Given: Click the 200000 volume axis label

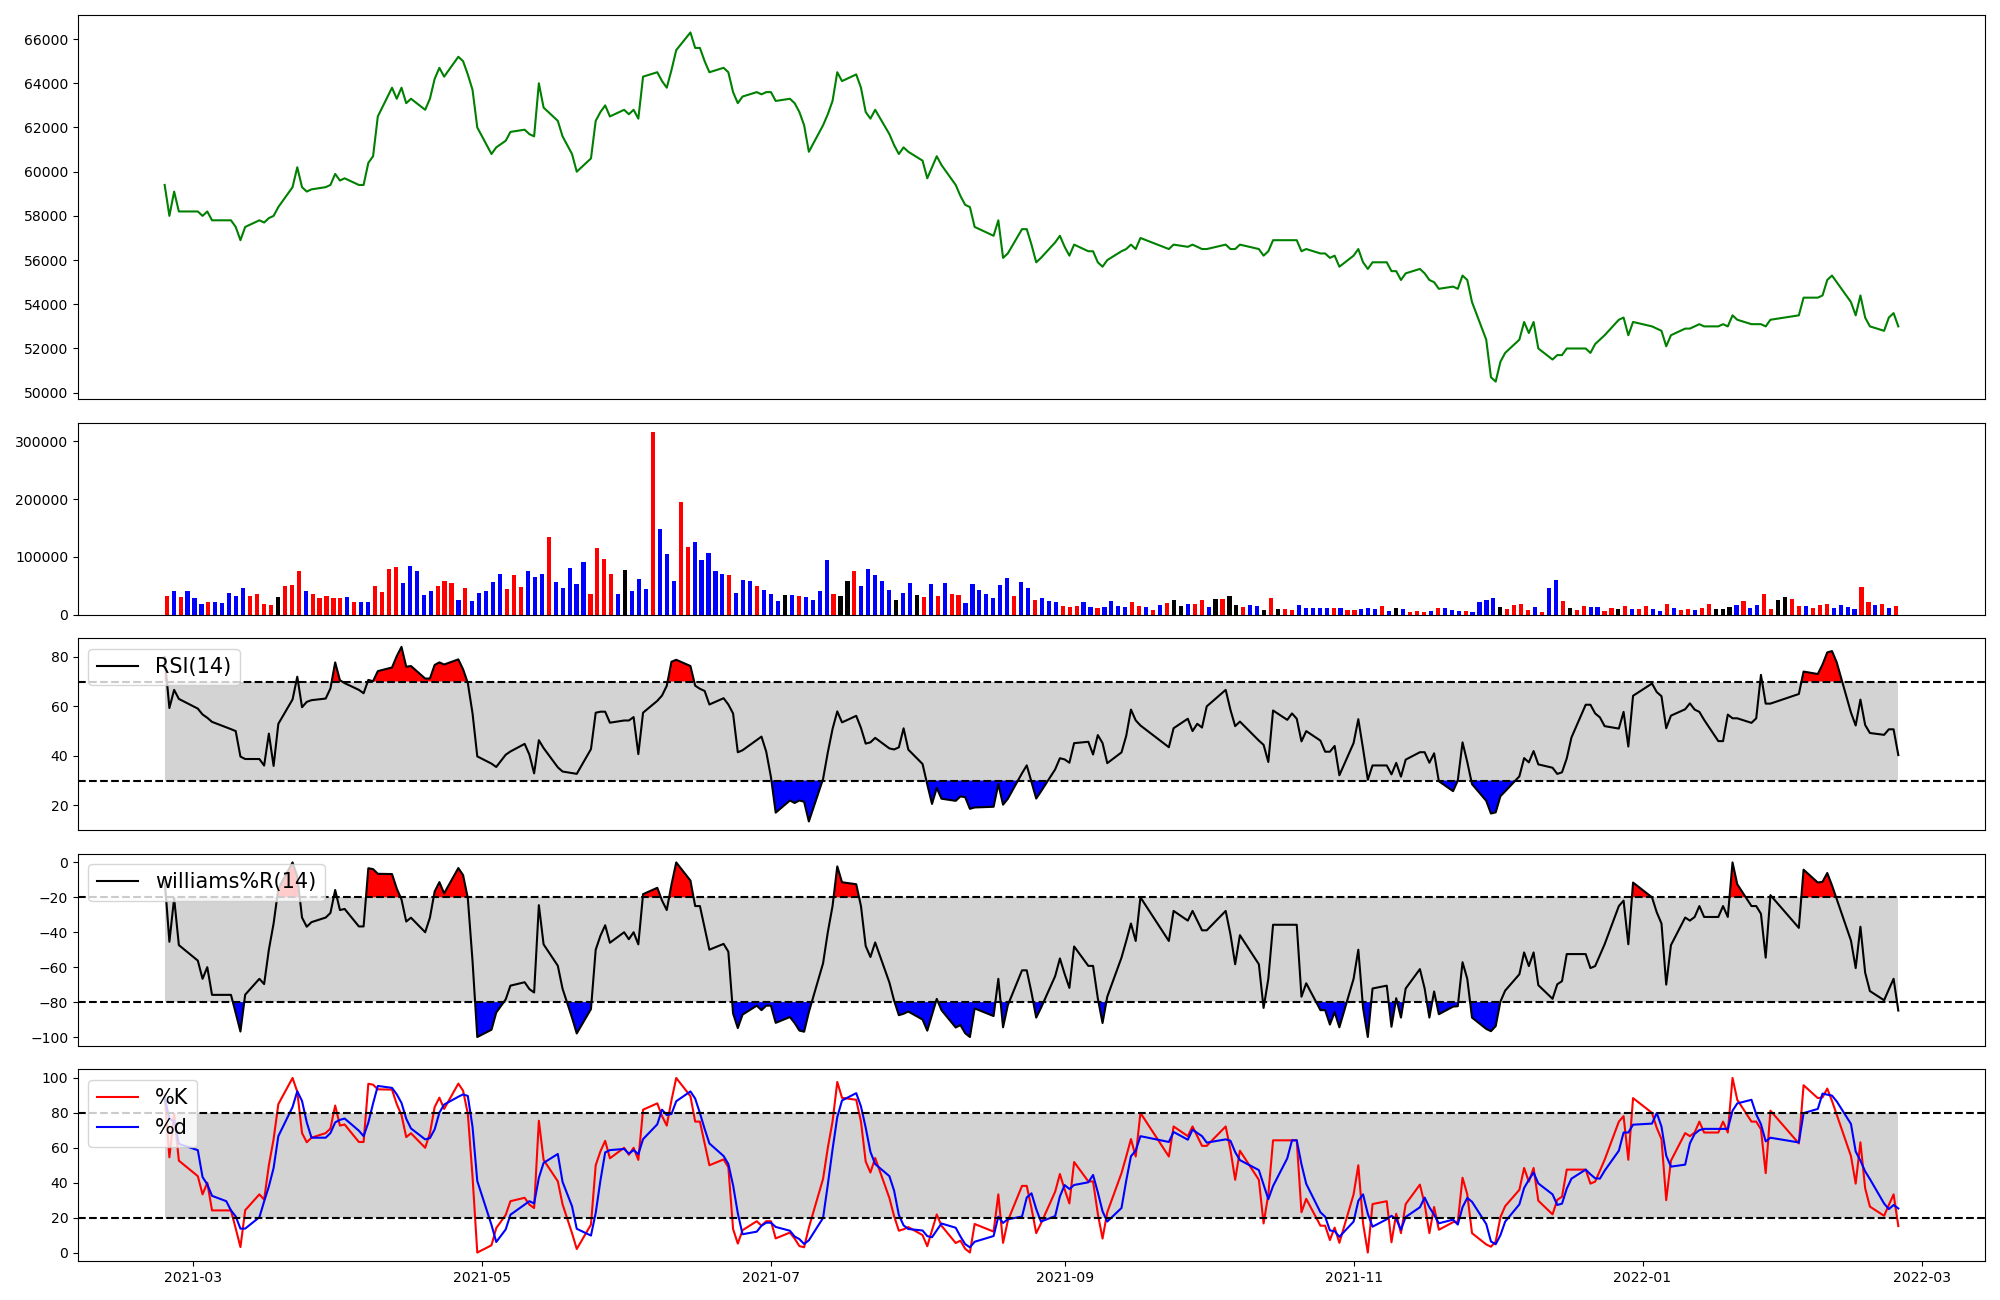Looking at the screenshot, I should [x=42, y=500].
